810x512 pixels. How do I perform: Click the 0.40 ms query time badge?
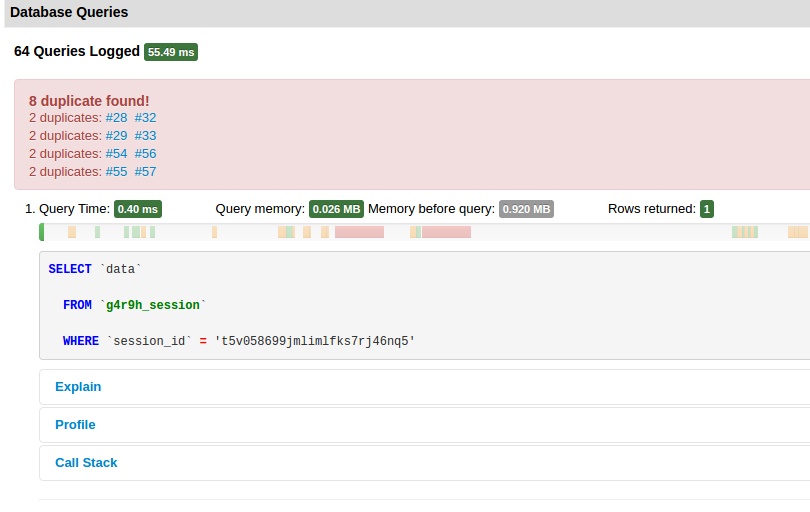tap(137, 209)
